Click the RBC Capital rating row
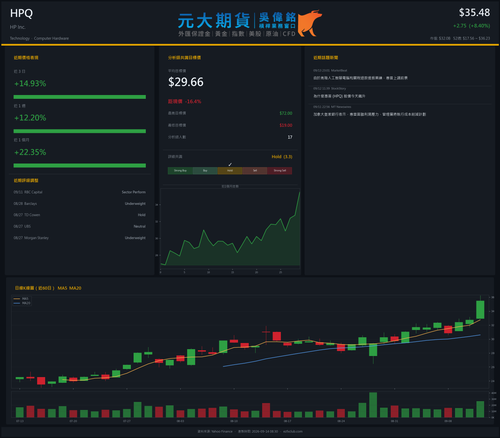The image size is (500, 438). pyautogui.click(x=80, y=192)
